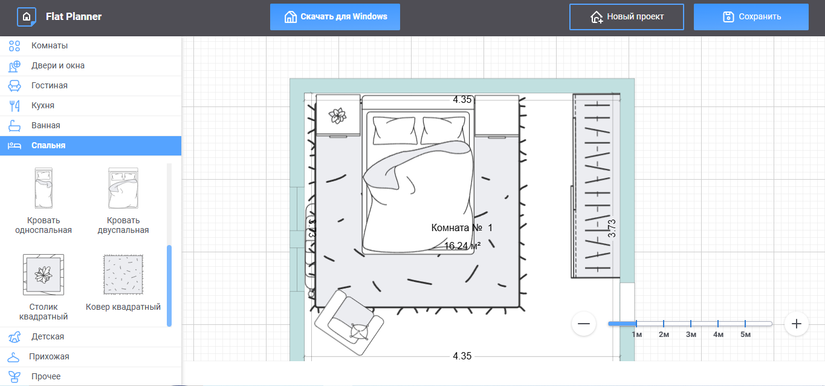The height and width of the screenshot is (386, 825).
Task: Click the zoom scale slider at 5м
Action: click(746, 323)
